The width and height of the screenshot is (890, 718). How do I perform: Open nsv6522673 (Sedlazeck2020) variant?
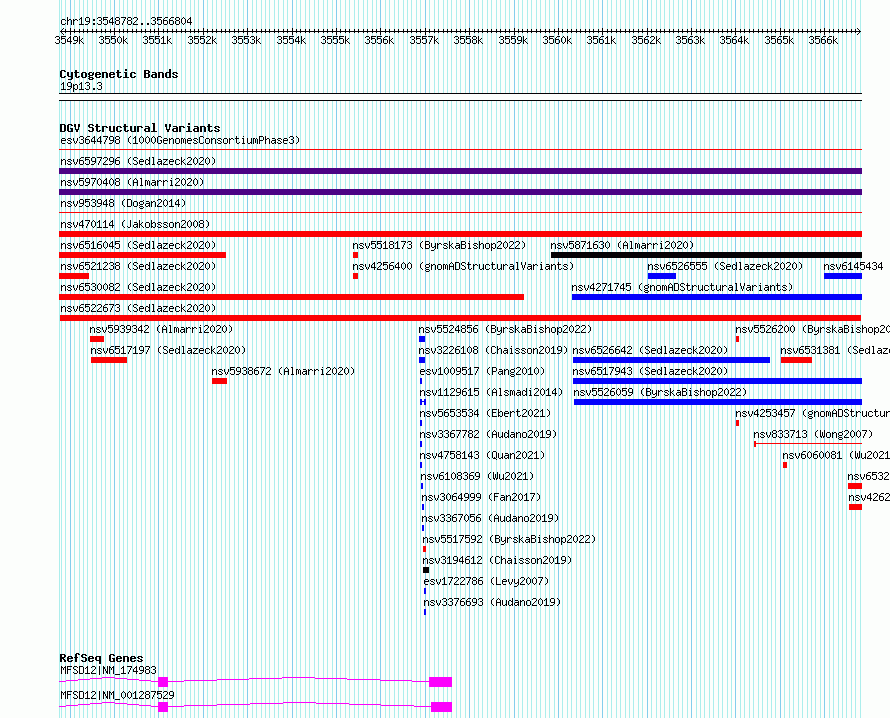click(138, 308)
